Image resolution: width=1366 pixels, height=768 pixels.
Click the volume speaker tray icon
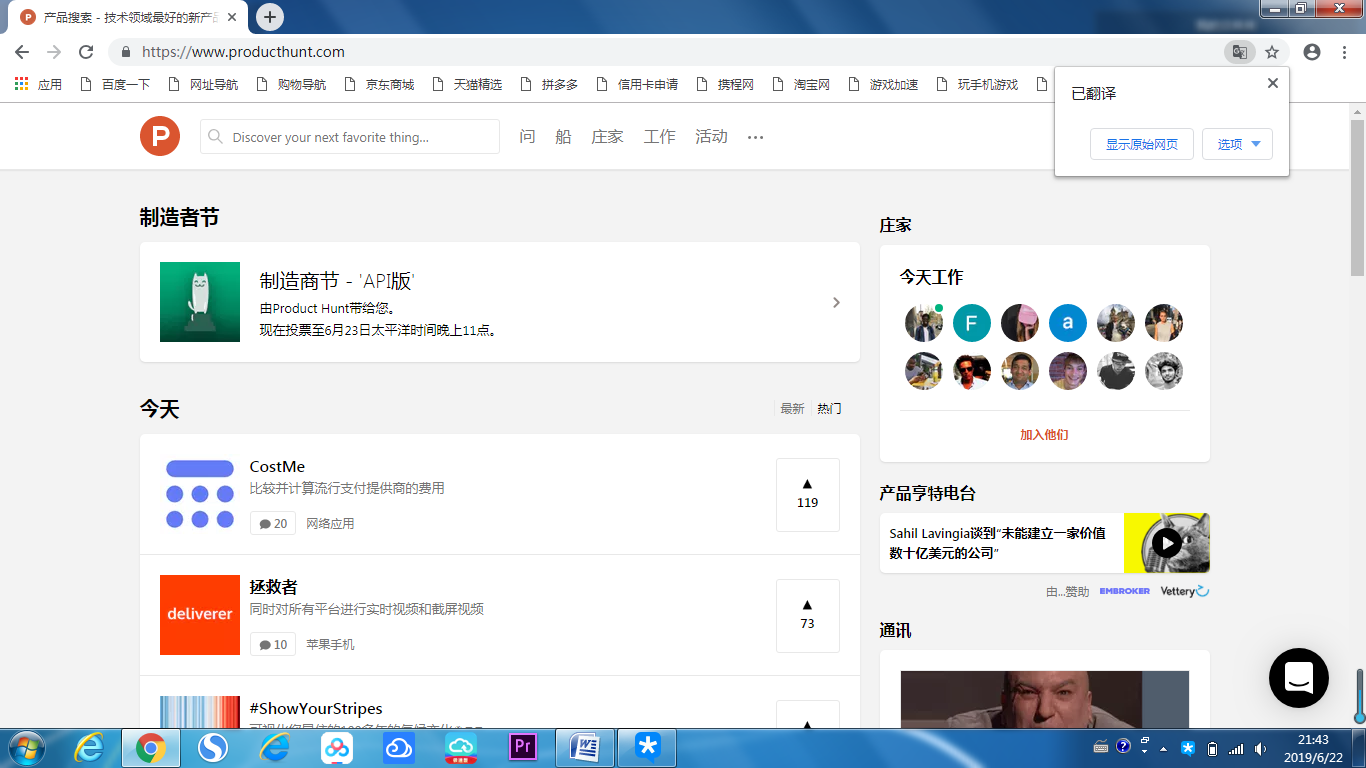coord(1260,749)
